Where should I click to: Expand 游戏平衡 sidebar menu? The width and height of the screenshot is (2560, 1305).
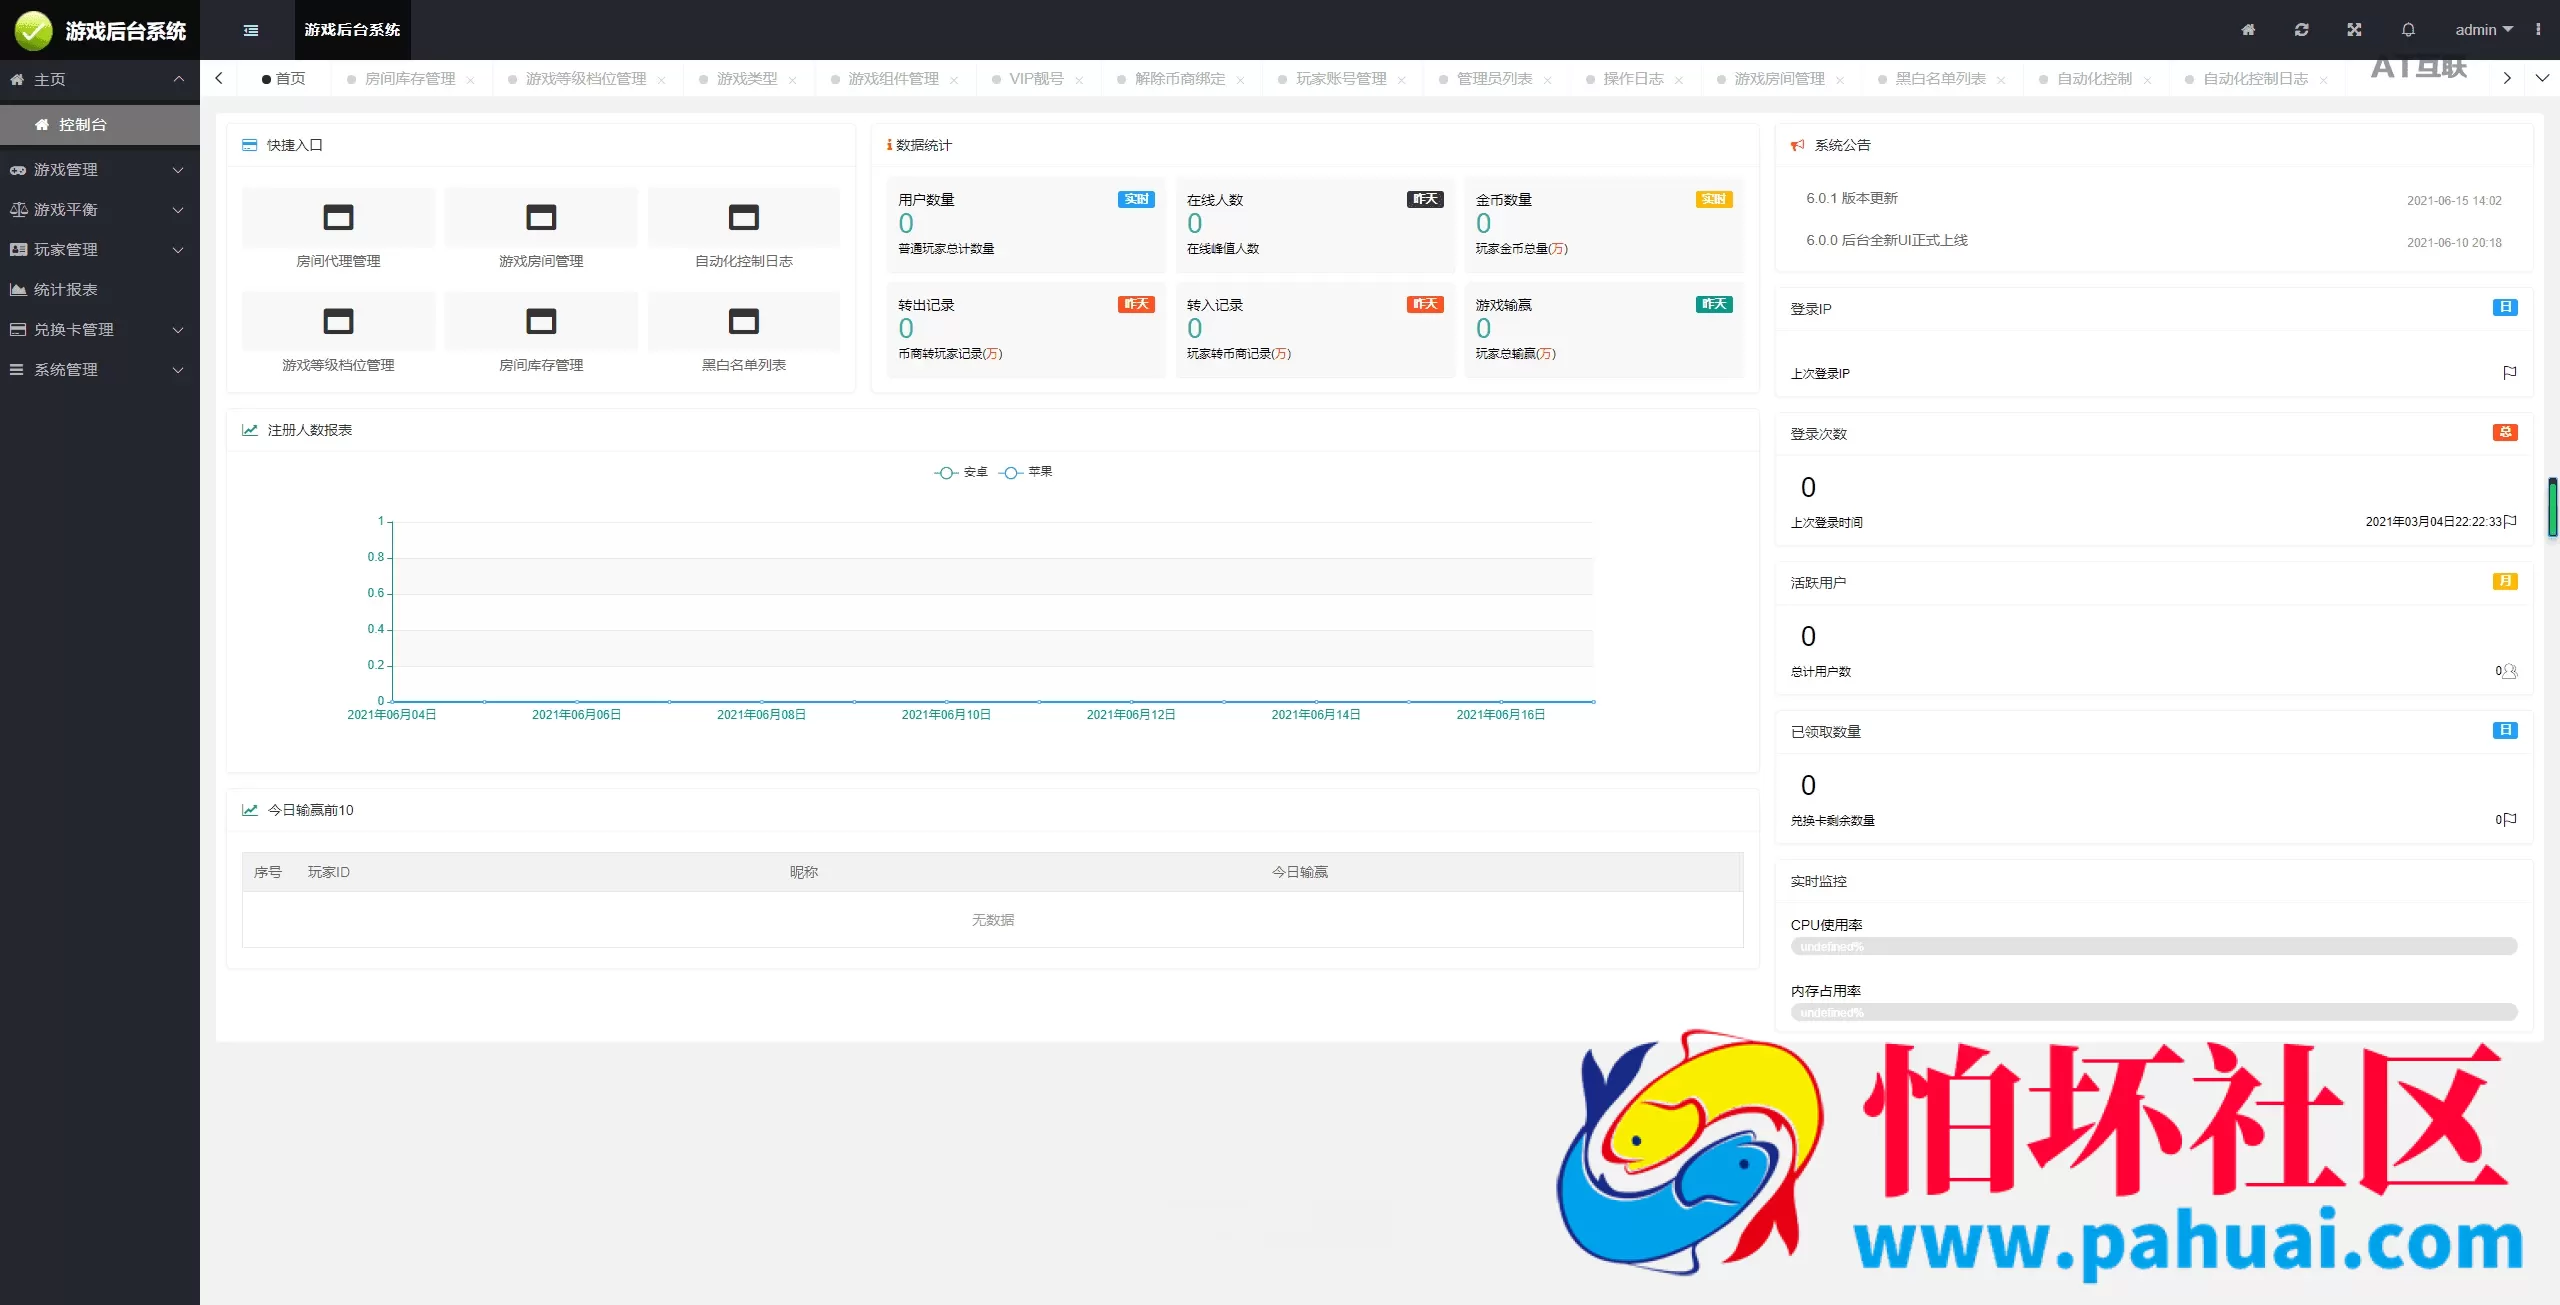coord(100,210)
